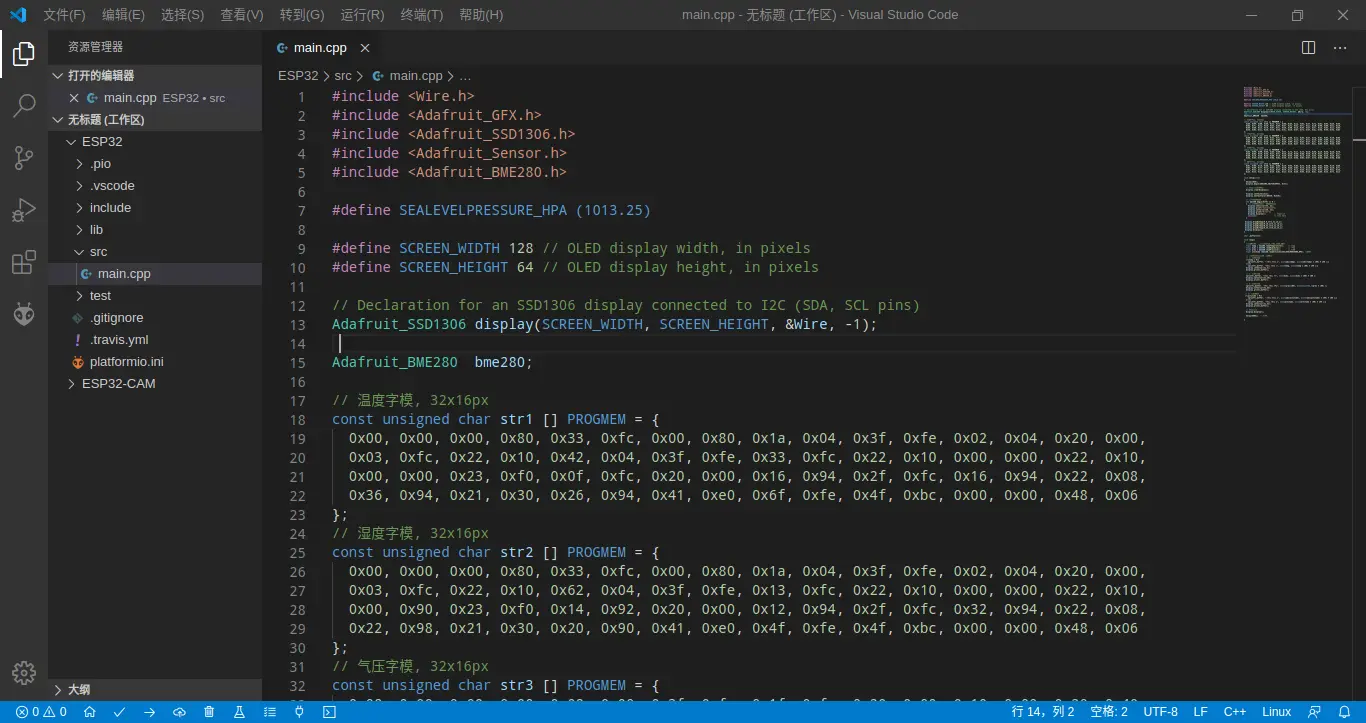Click the feedback icon in status bar
Viewport: 1366px width, 723px height.
coord(1315,712)
